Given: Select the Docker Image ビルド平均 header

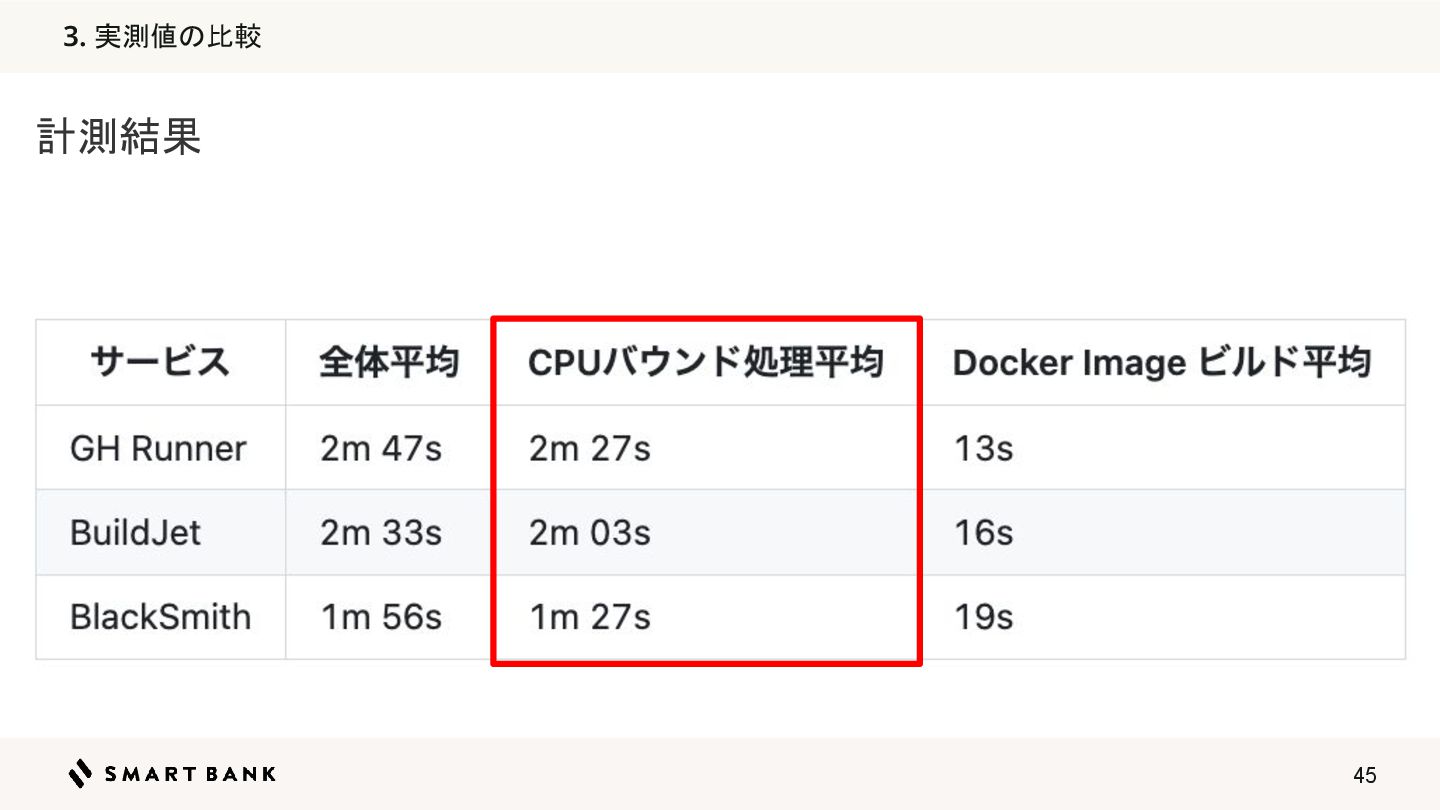Looking at the screenshot, I should tap(1160, 362).
